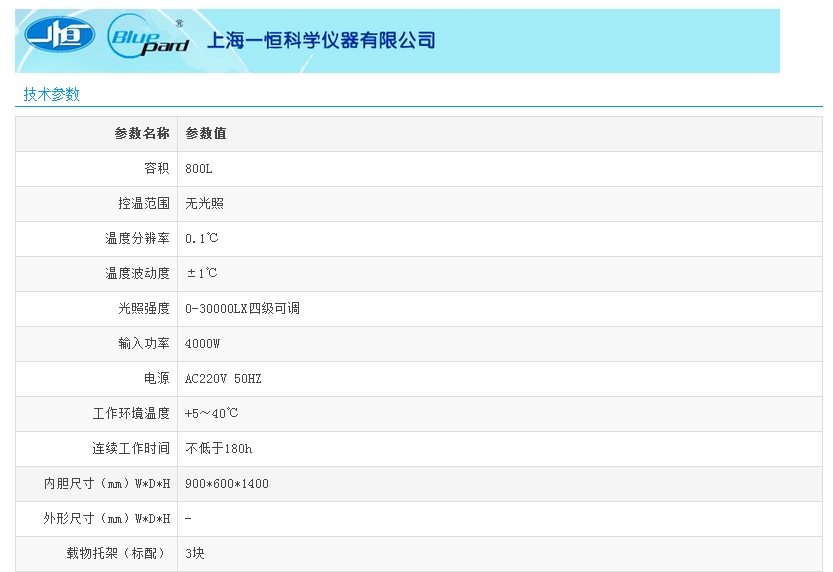
Task: Click the company name 上海一恒科学仪器有限公司
Action: point(321,40)
